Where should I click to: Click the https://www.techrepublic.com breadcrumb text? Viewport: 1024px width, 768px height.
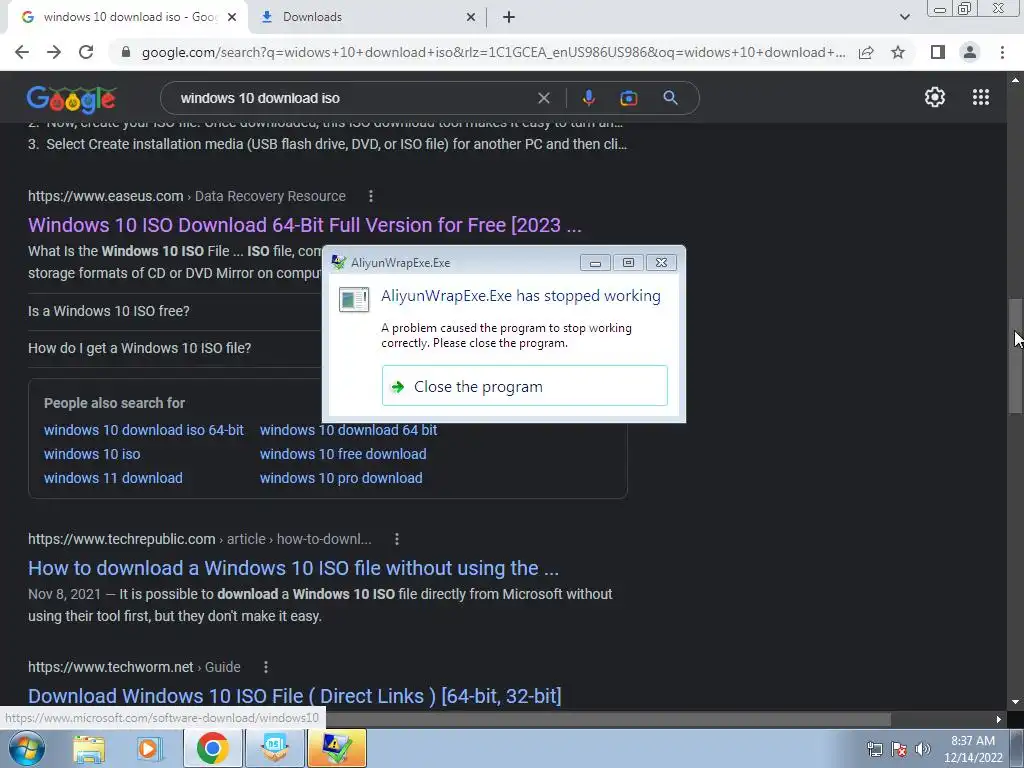click(x=121, y=539)
